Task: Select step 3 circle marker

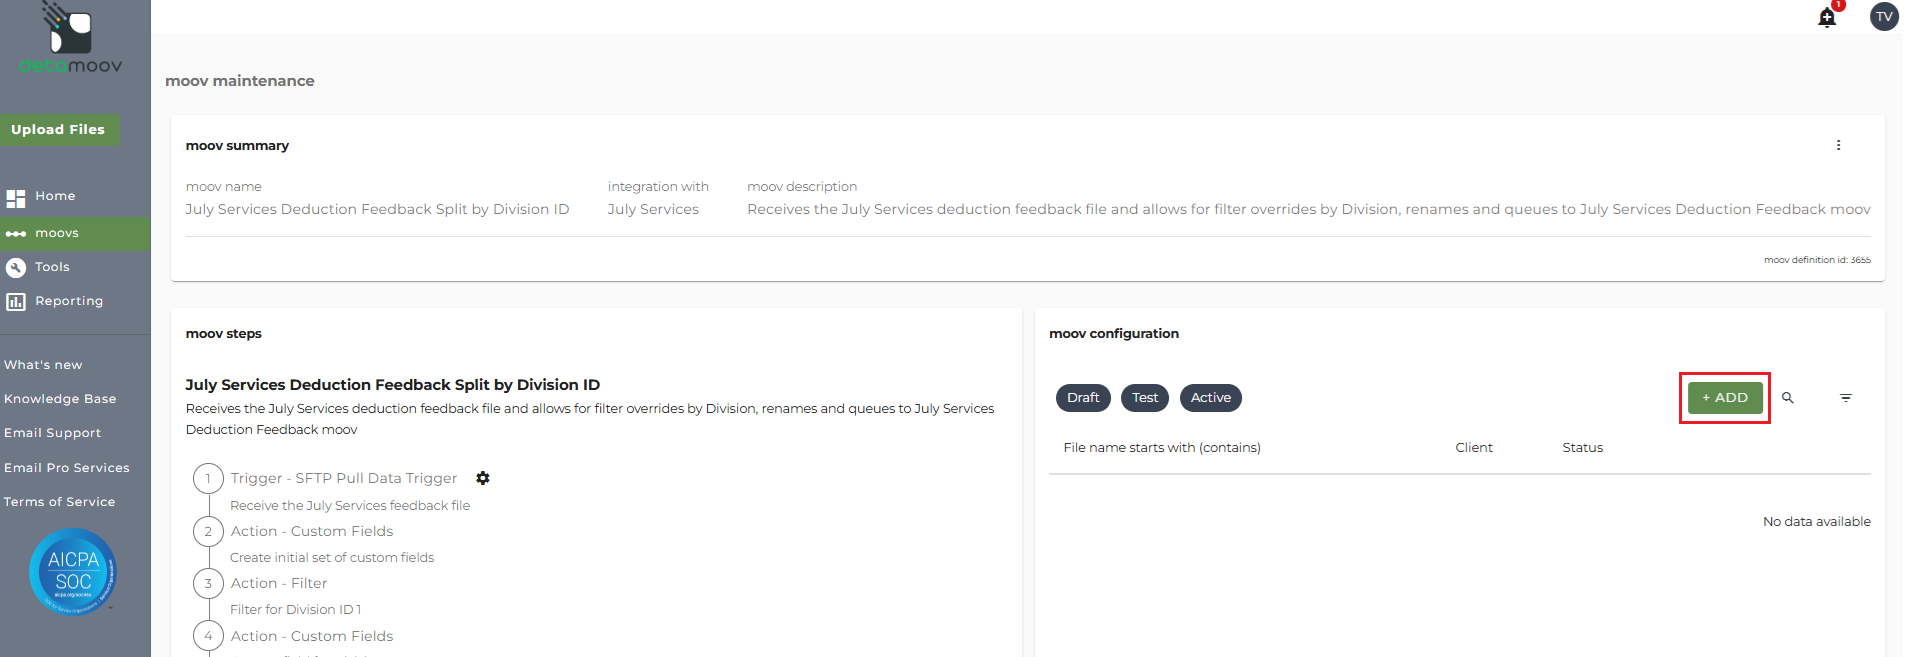Action: pos(208,583)
